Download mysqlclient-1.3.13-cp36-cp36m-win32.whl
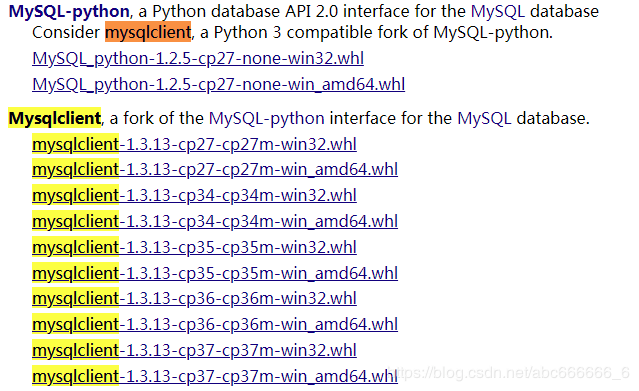This screenshot has height=391, width=639. tap(194, 298)
